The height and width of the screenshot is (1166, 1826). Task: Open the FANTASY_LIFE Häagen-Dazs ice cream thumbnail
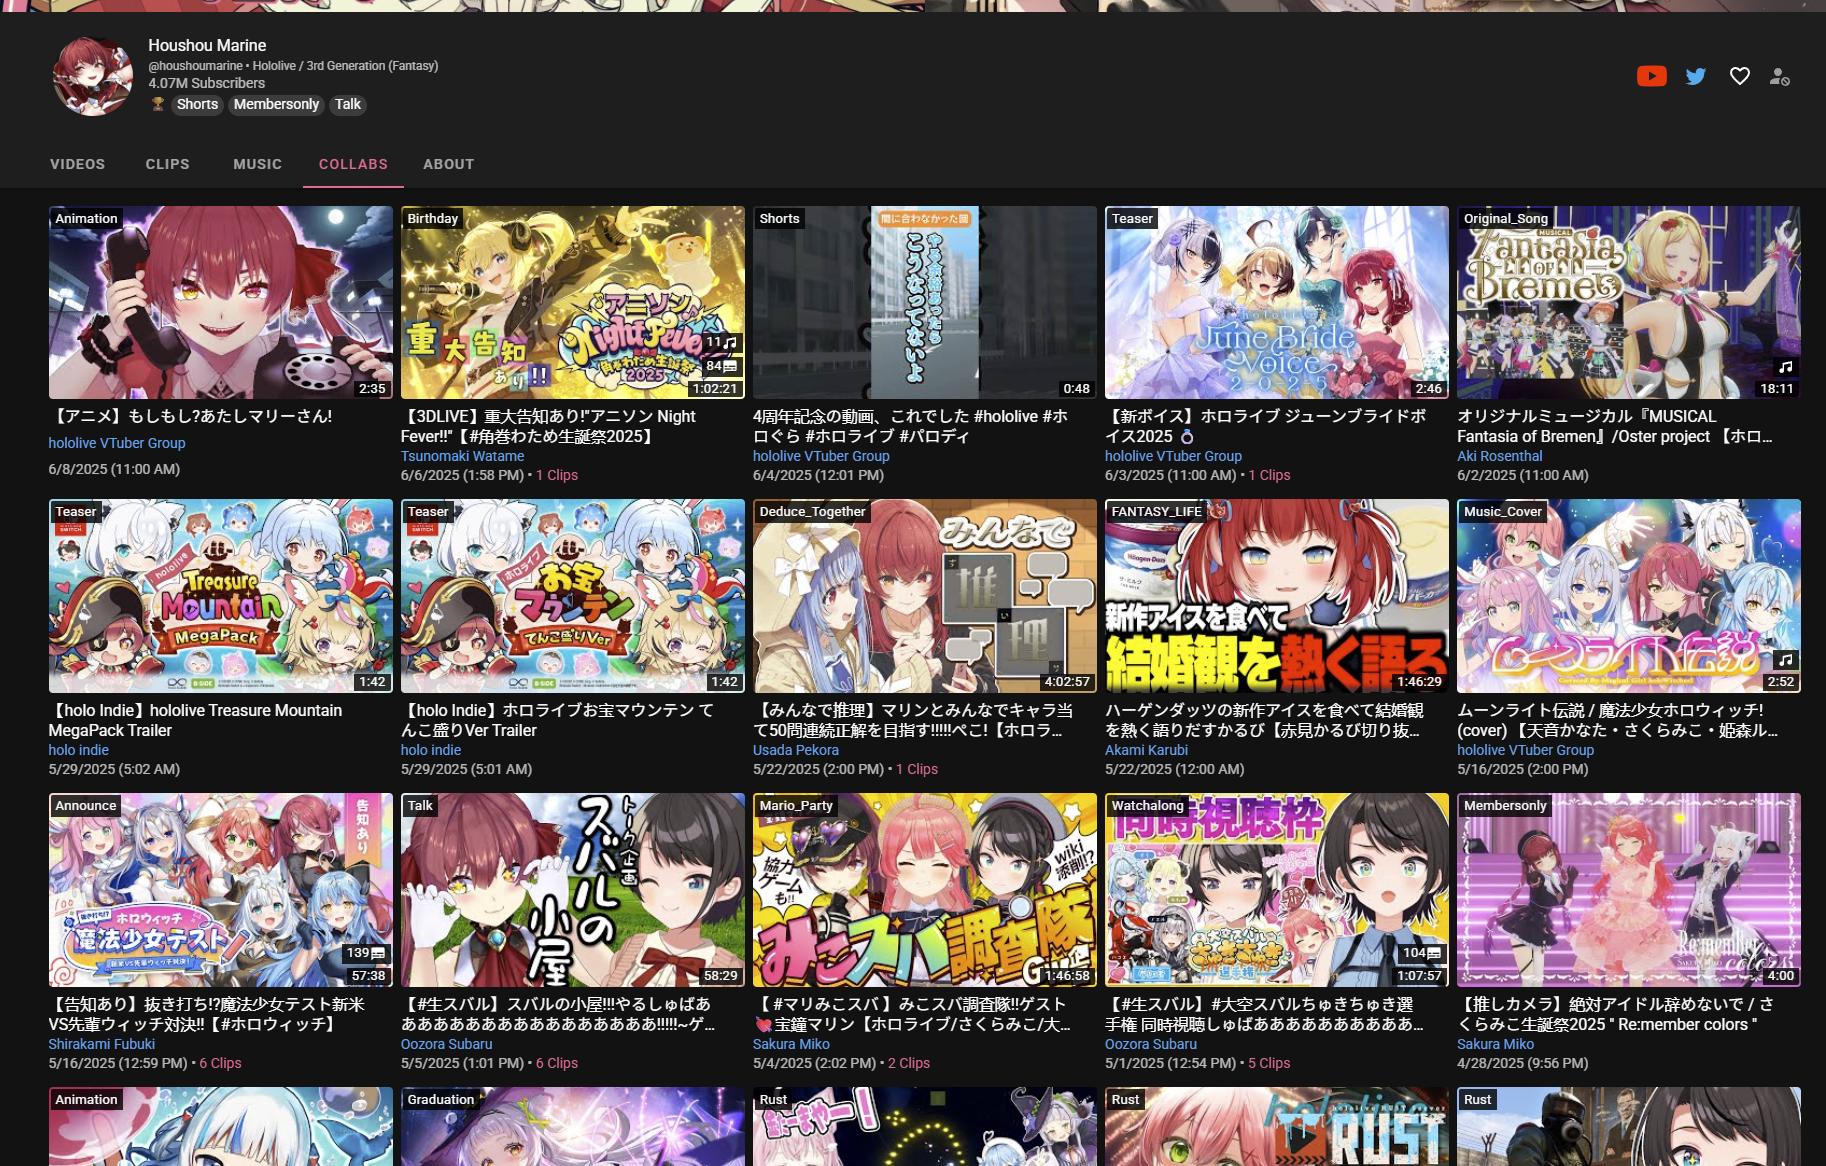pyautogui.click(x=1277, y=596)
